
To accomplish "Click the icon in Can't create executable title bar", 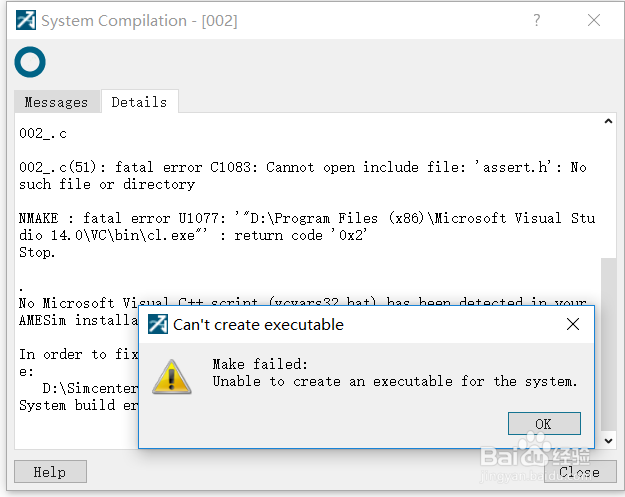I will (x=157, y=324).
